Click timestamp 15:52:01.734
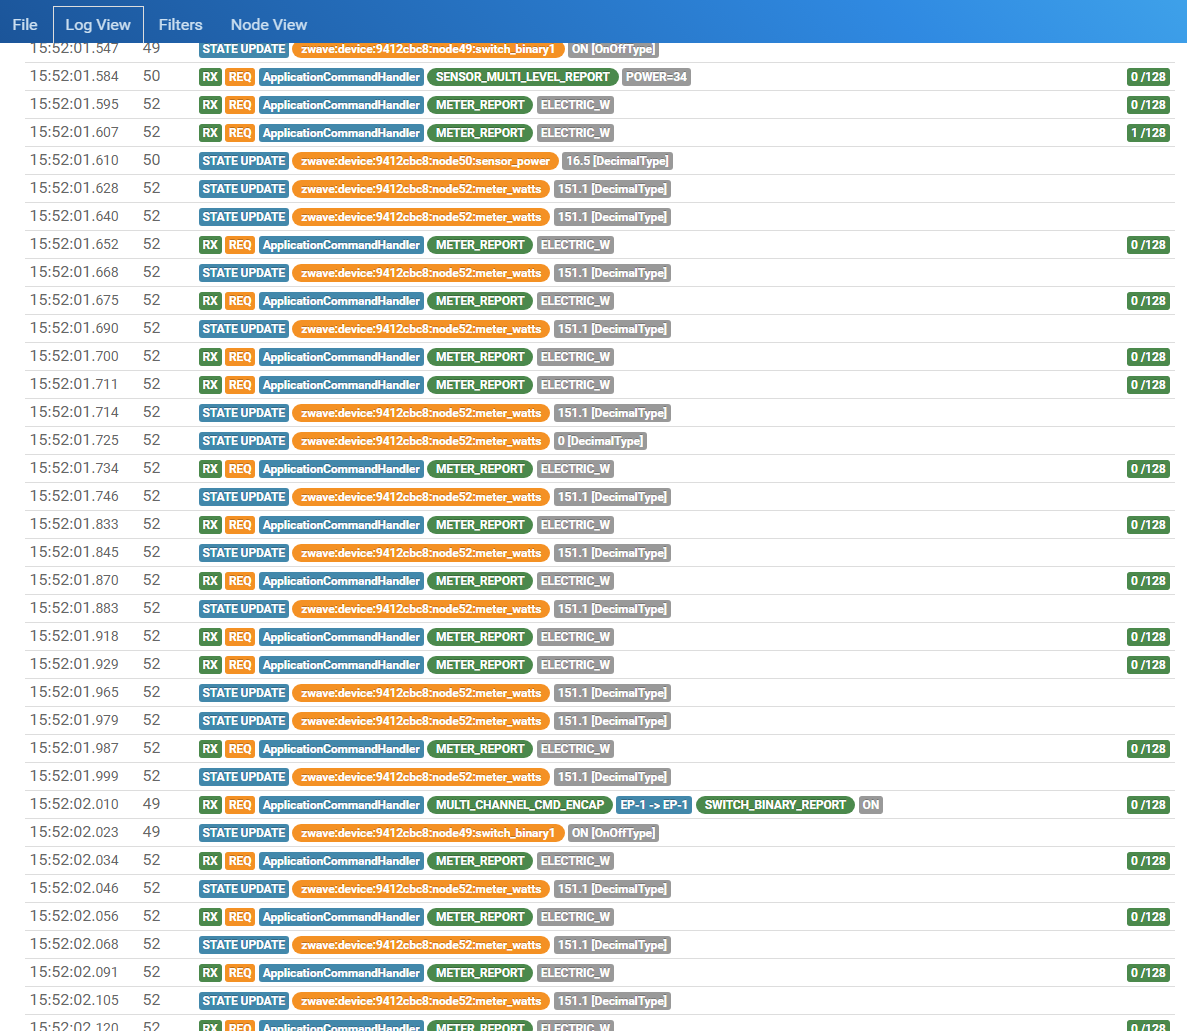Screen dimensions: 1187x1031 click(74, 469)
